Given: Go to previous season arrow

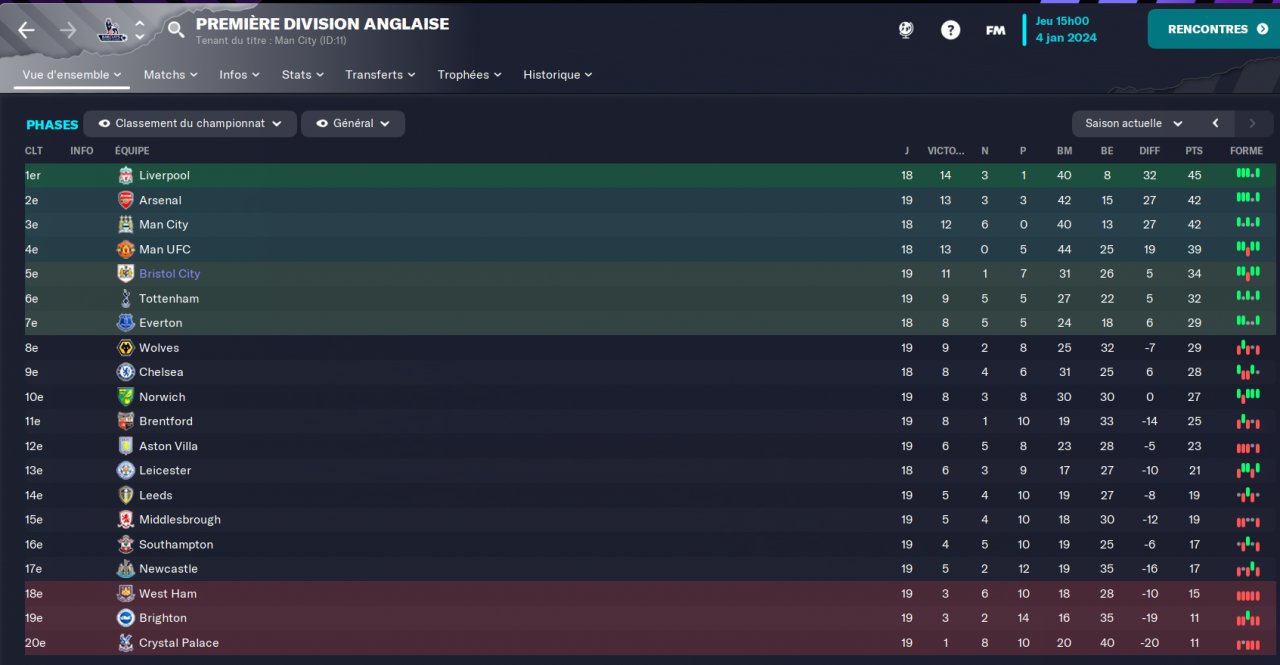Looking at the screenshot, I should [1216, 124].
